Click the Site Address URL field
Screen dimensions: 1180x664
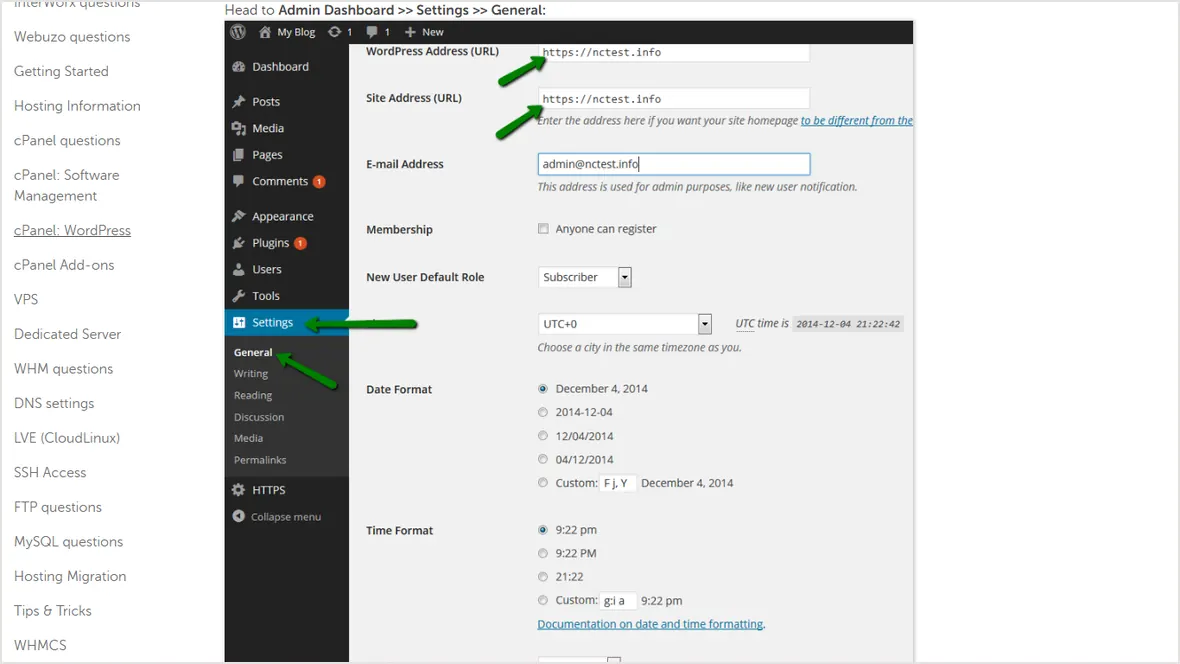pyautogui.click(x=674, y=99)
